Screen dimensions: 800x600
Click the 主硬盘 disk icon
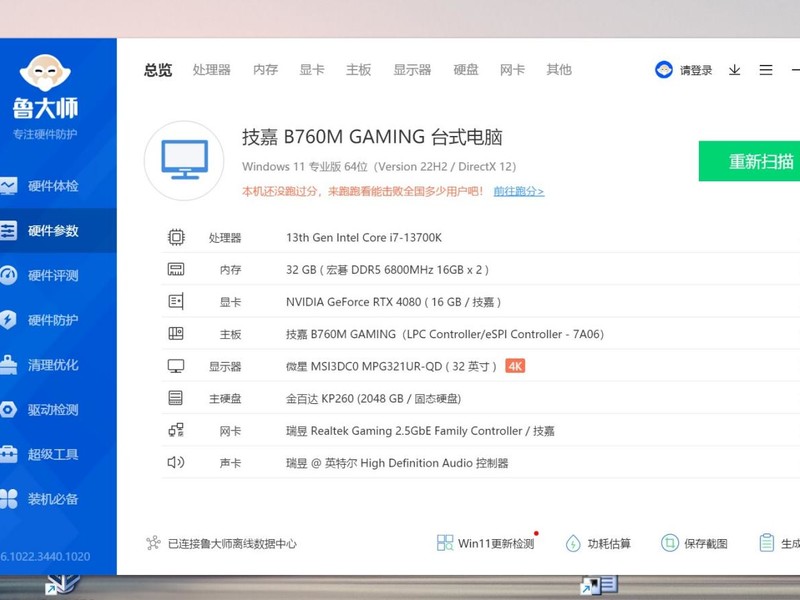[x=176, y=398]
